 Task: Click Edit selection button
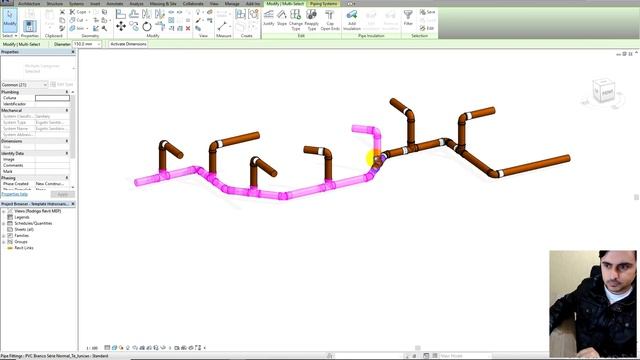coord(427,28)
